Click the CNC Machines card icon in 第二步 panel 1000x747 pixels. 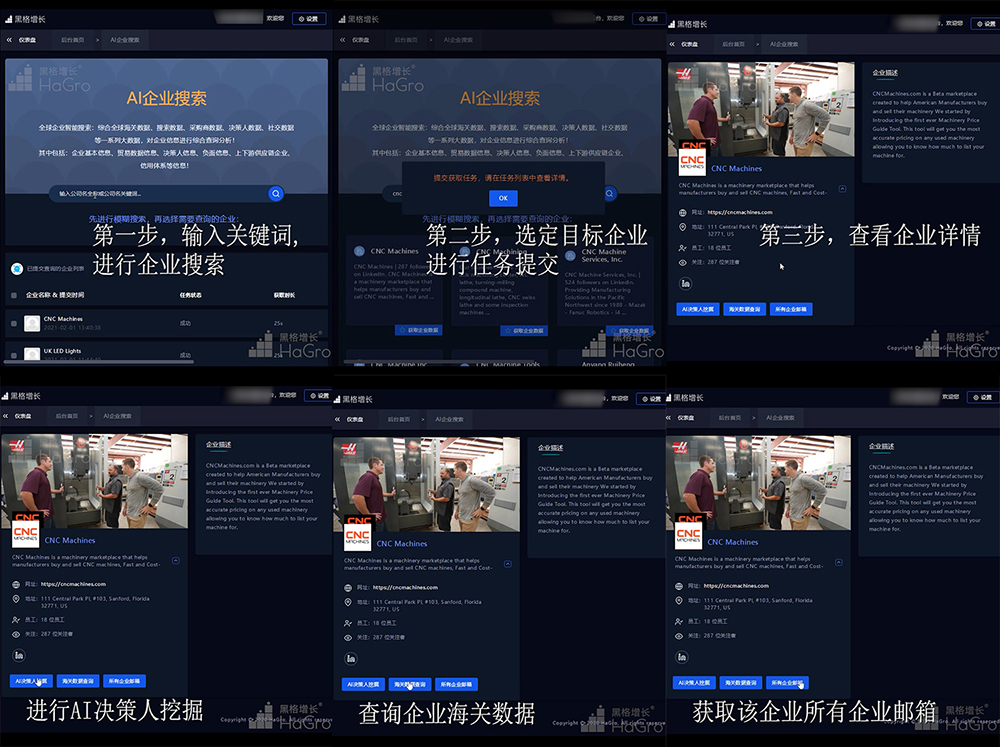357,251
